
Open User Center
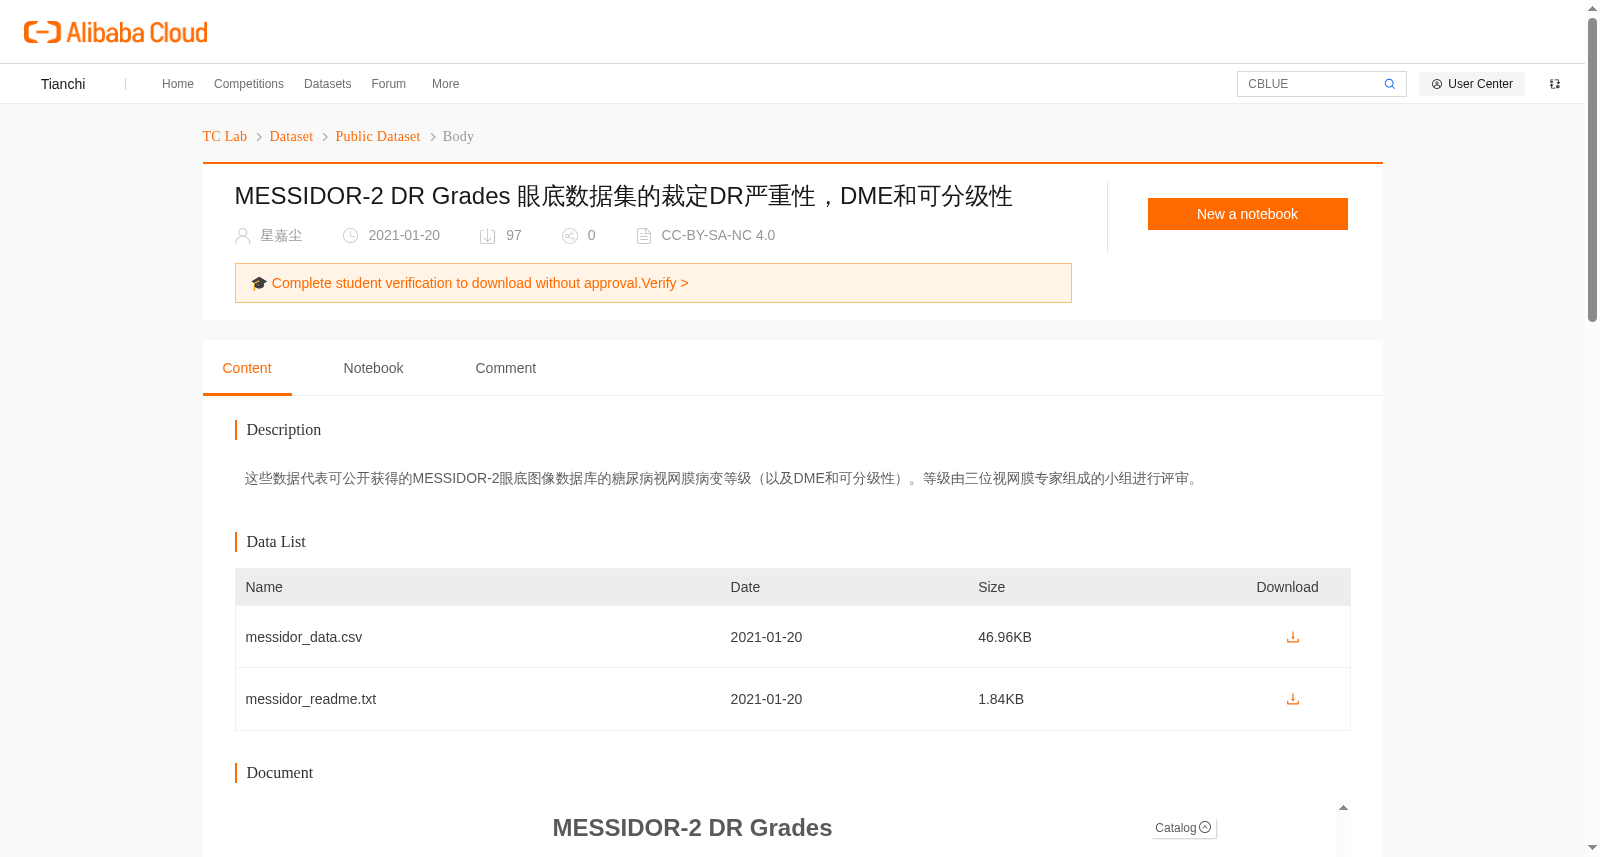tap(1471, 84)
